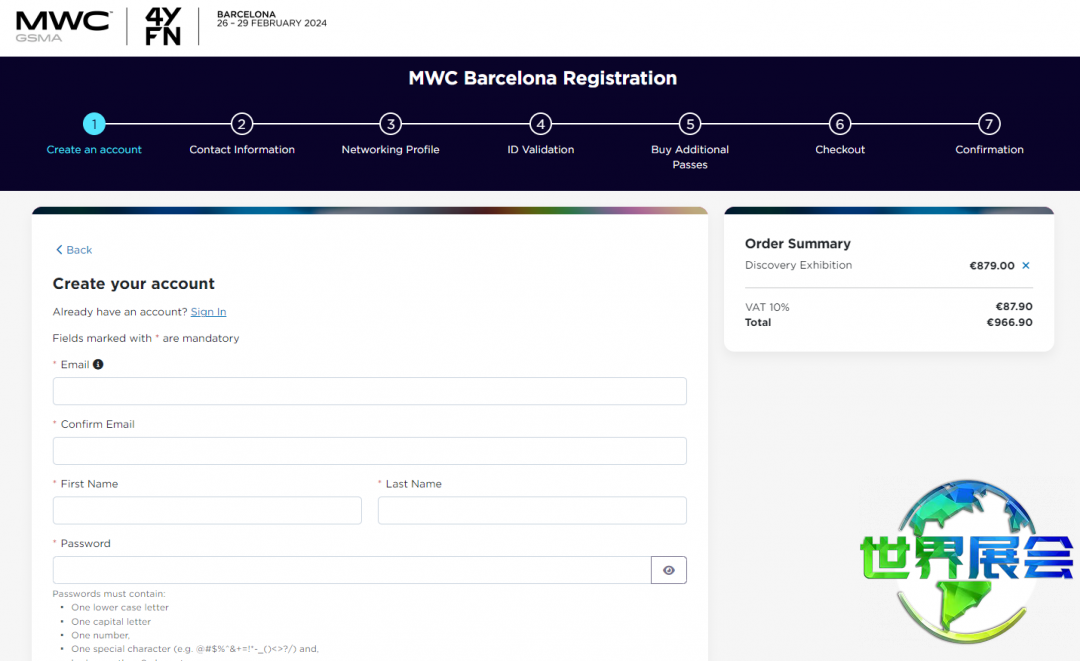Click the Confirm Email field
This screenshot has width=1080, height=661.
pos(369,451)
